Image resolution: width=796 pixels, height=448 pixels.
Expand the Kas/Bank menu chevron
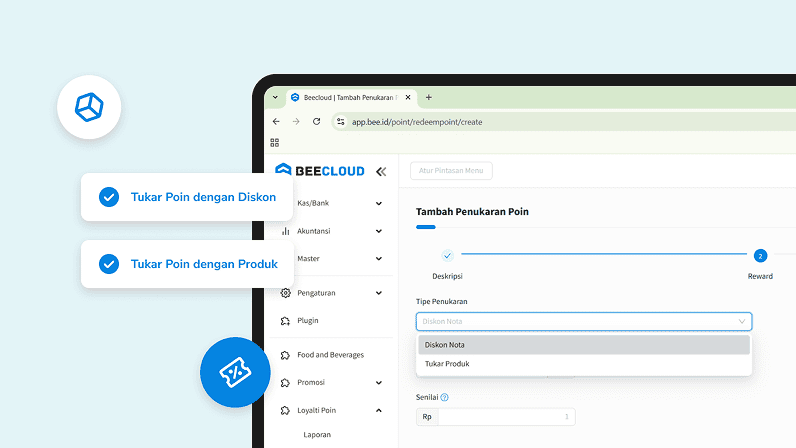tap(379, 203)
